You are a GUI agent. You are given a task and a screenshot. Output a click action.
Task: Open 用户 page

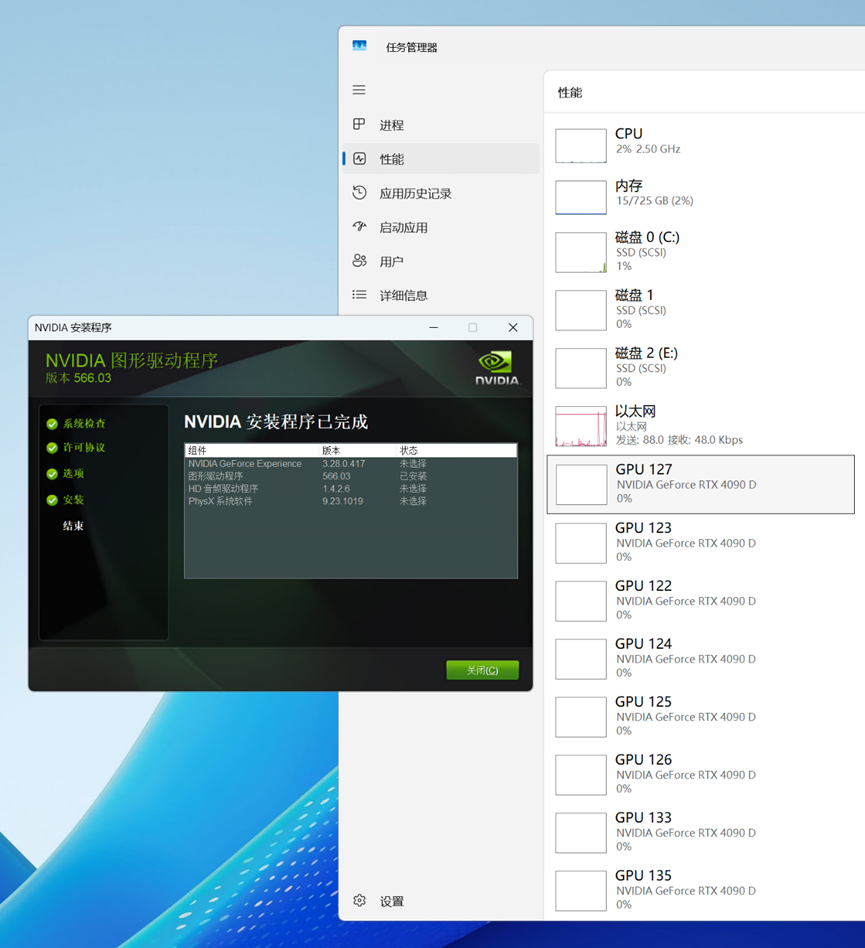[392, 261]
